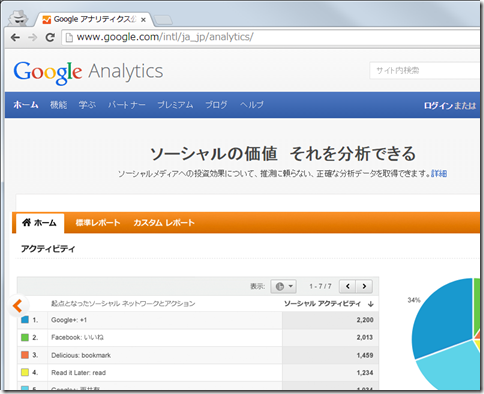This screenshot has height=394, width=484.
Task: Select the 標準レポート tab
Action: pos(98,223)
